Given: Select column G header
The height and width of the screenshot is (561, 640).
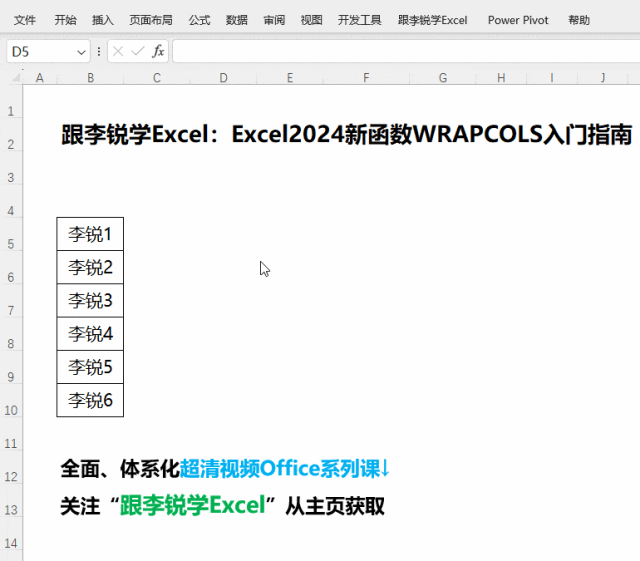Looking at the screenshot, I should [x=443, y=77].
